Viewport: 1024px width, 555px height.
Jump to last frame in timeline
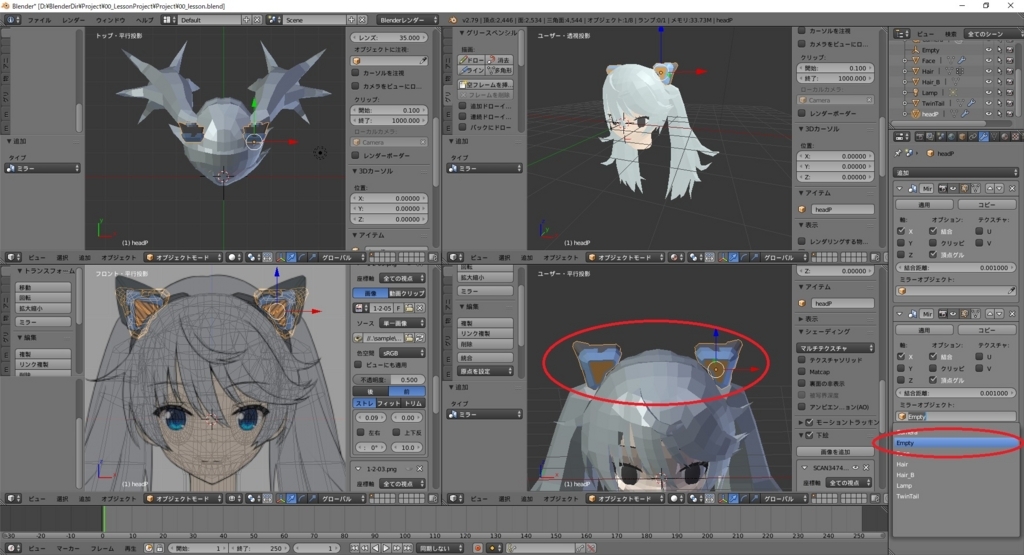(x=408, y=548)
